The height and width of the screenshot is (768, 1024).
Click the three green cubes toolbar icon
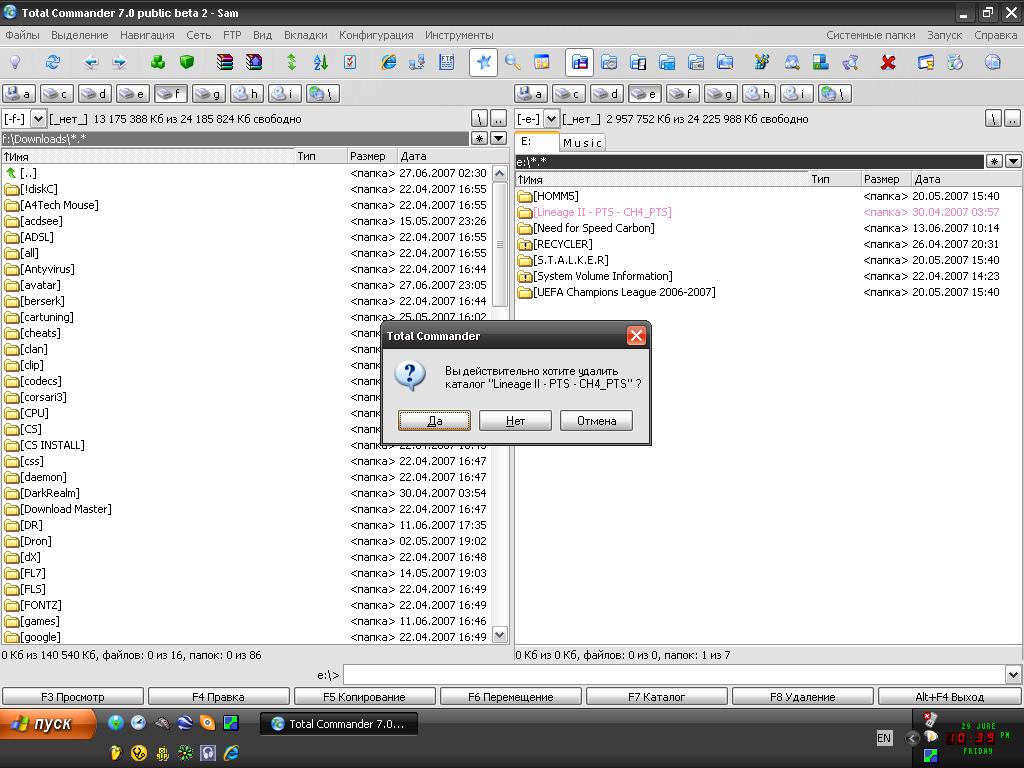[x=157, y=63]
